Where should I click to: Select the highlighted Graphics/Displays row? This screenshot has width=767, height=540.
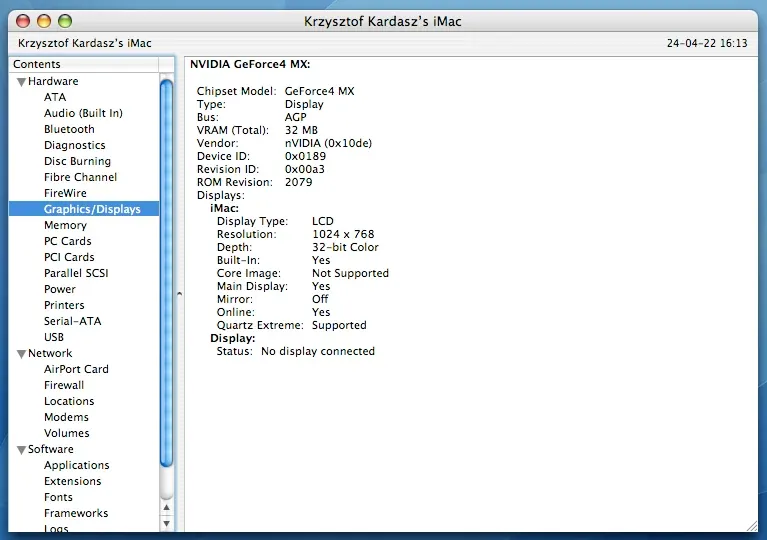84,209
